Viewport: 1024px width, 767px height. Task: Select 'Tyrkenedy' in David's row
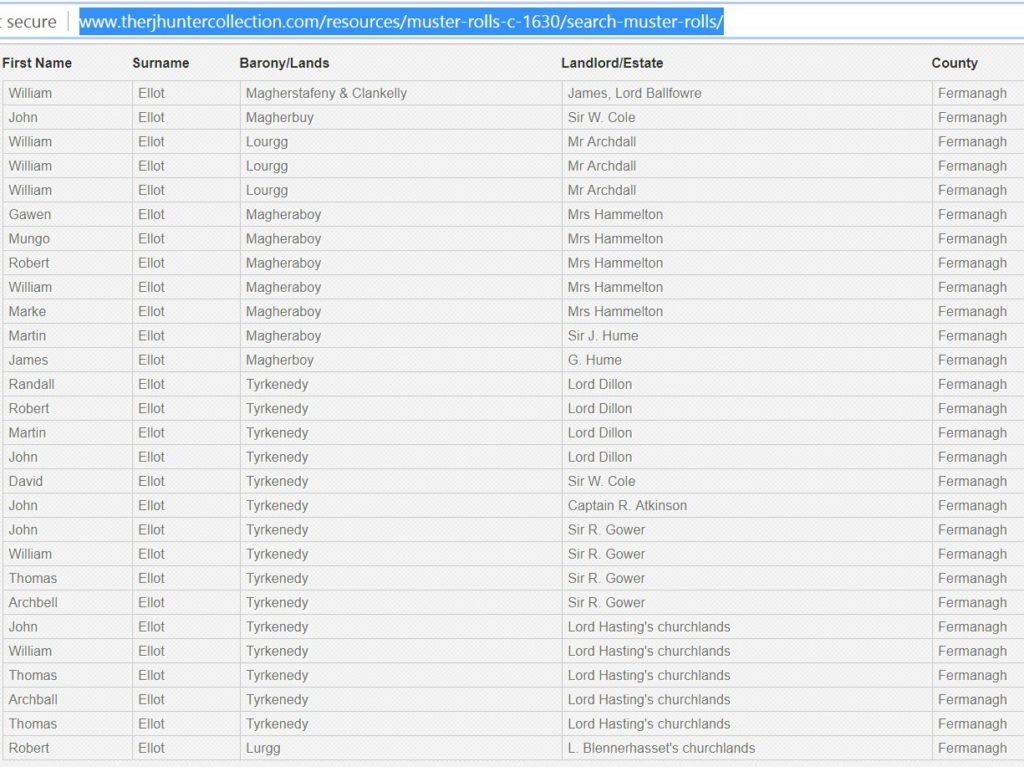pyautogui.click(x=277, y=481)
